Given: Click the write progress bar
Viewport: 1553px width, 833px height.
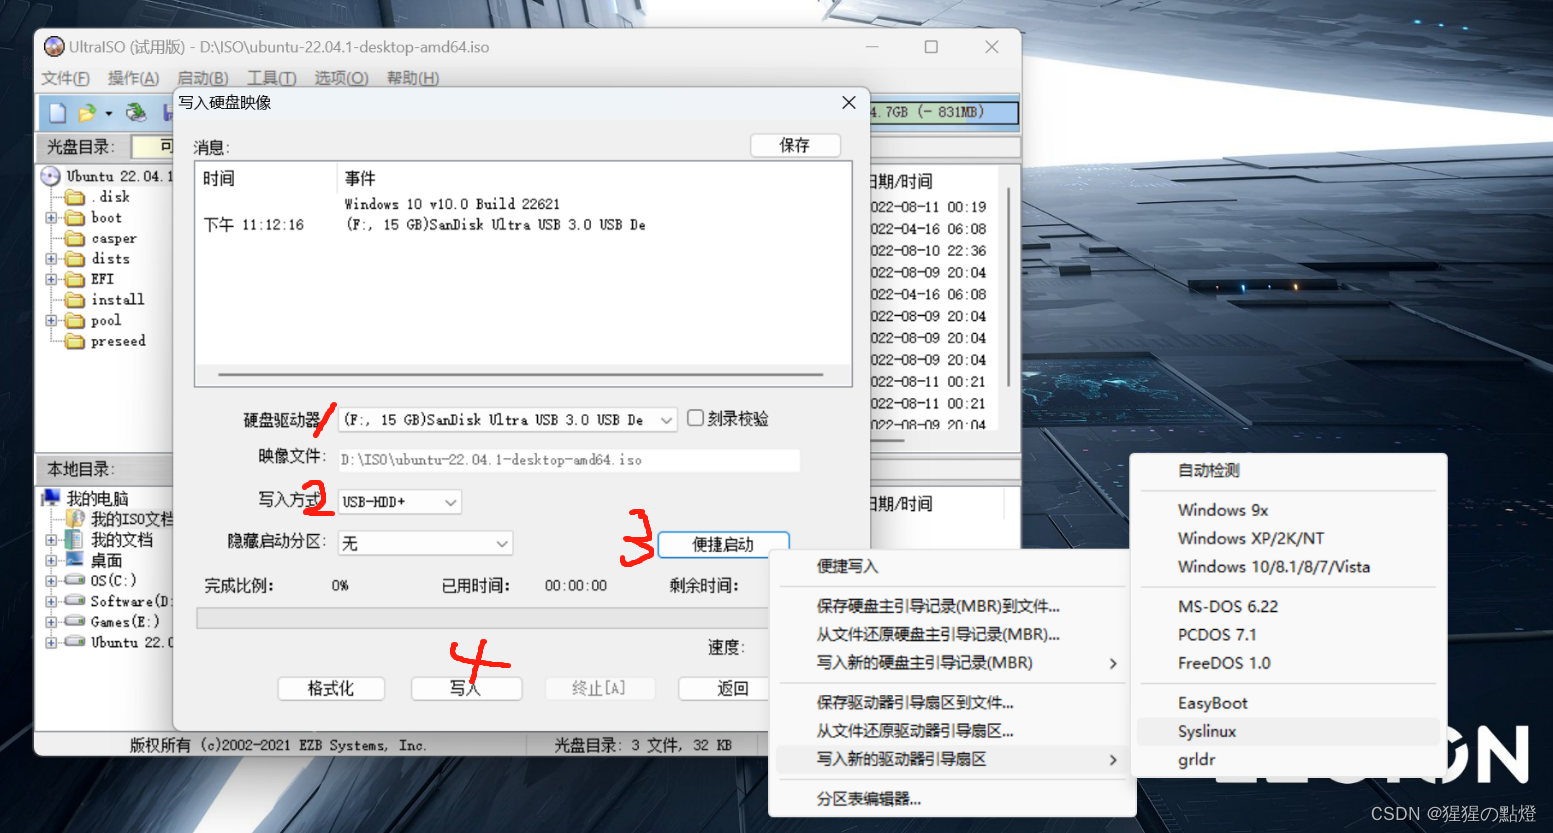Looking at the screenshot, I should tap(483, 619).
